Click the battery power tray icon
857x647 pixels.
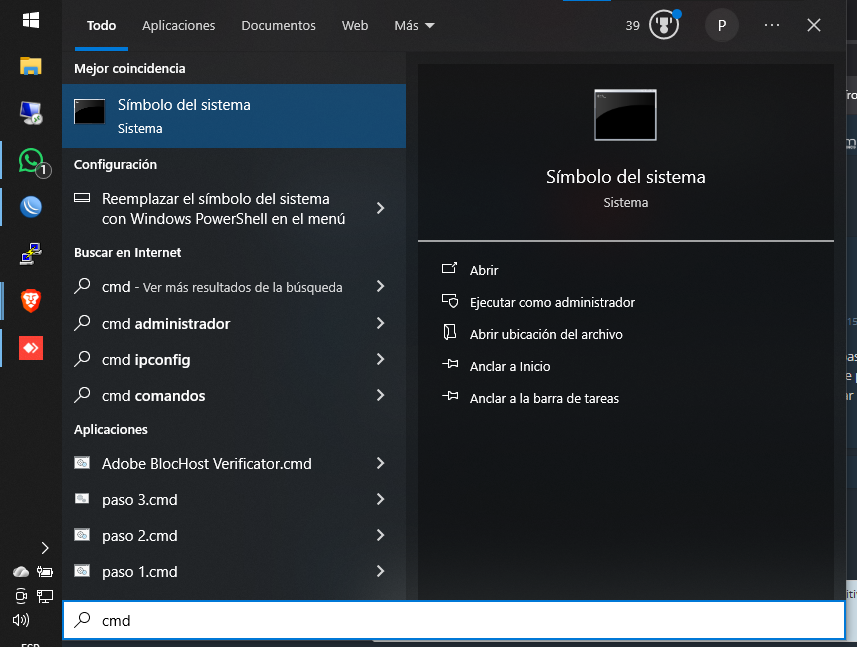click(x=45, y=572)
